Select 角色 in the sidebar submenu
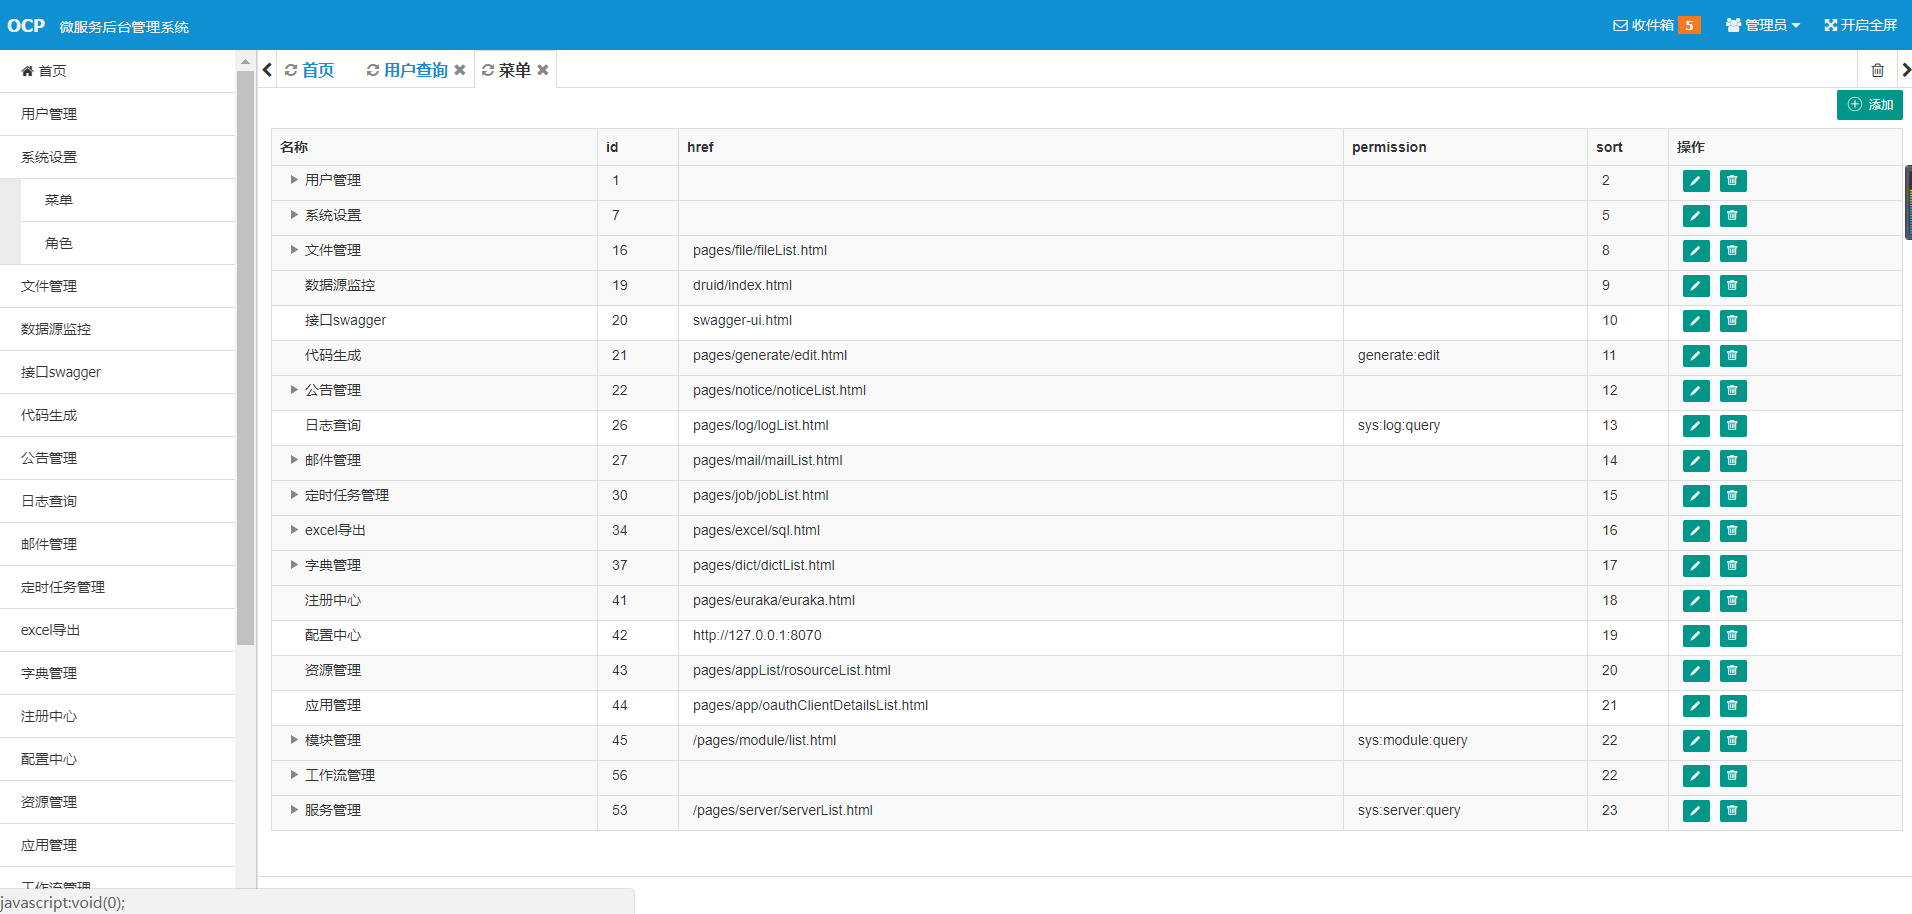 (128, 243)
